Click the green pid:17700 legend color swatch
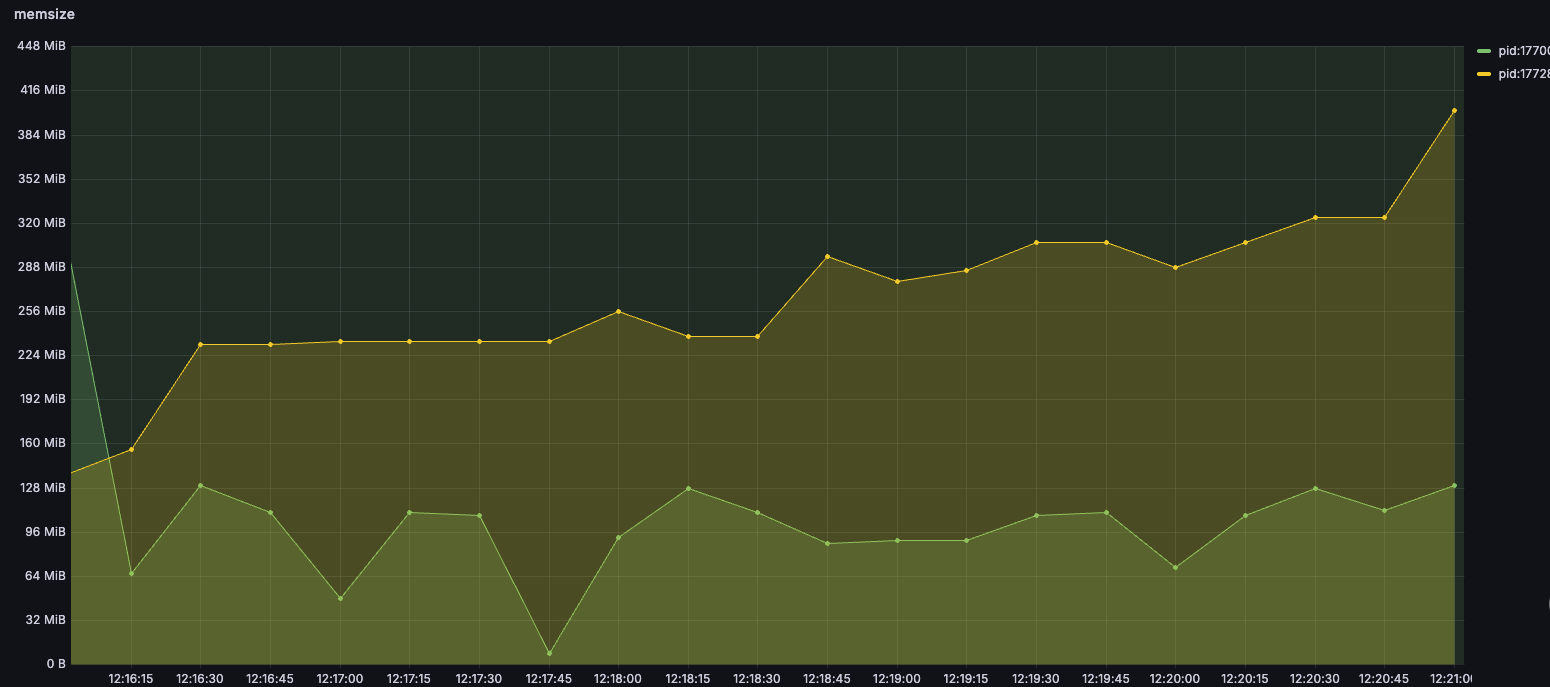 pyautogui.click(x=1483, y=50)
